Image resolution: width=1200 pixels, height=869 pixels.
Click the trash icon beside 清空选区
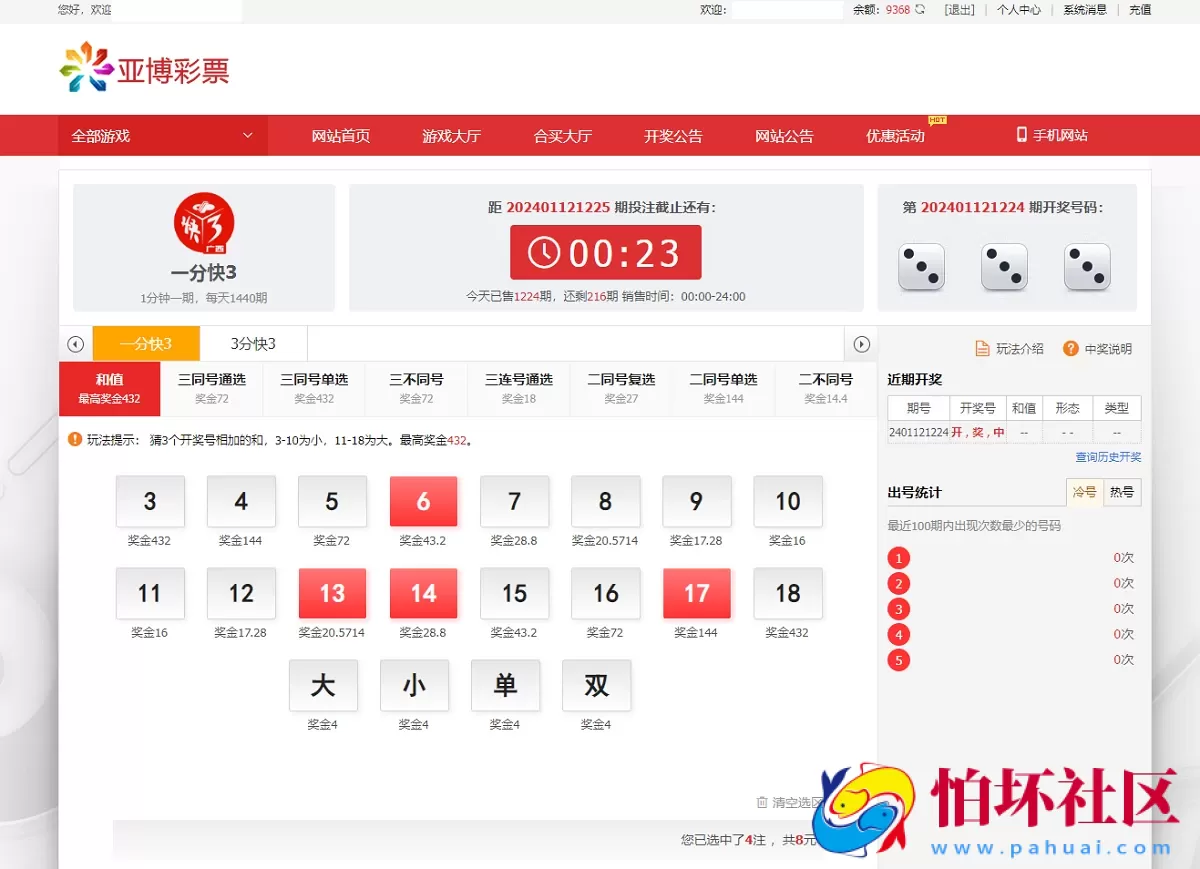coord(761,802)
